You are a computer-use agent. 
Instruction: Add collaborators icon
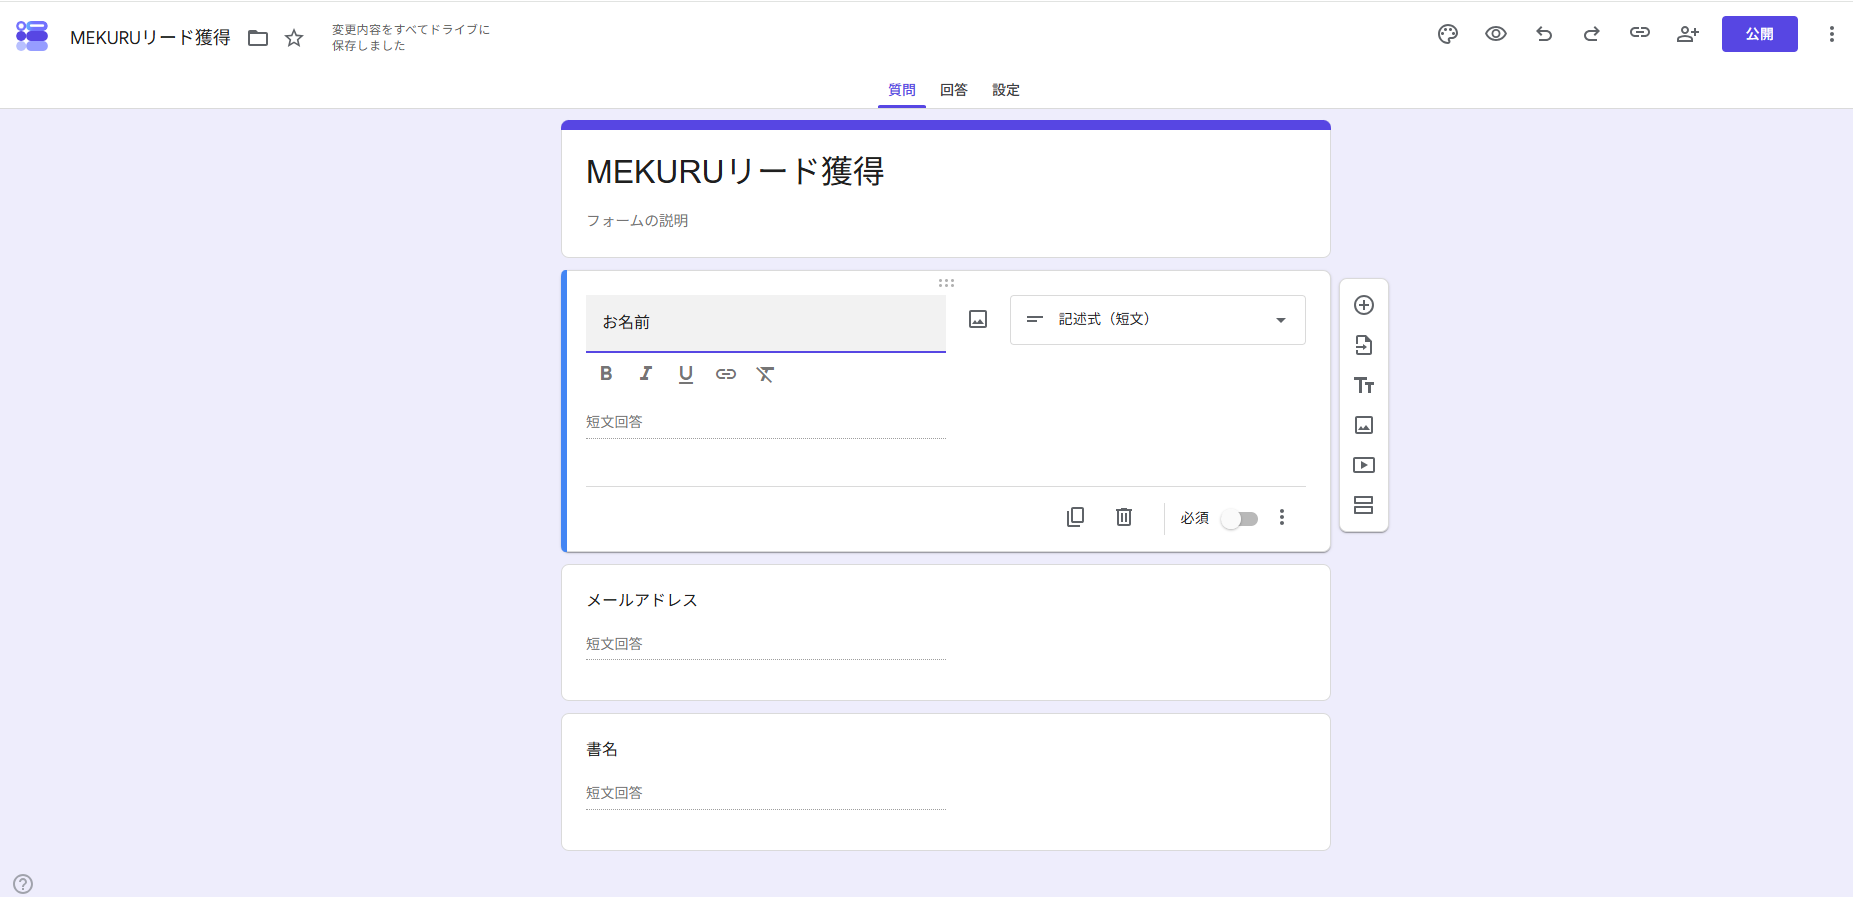[1688, 34]
